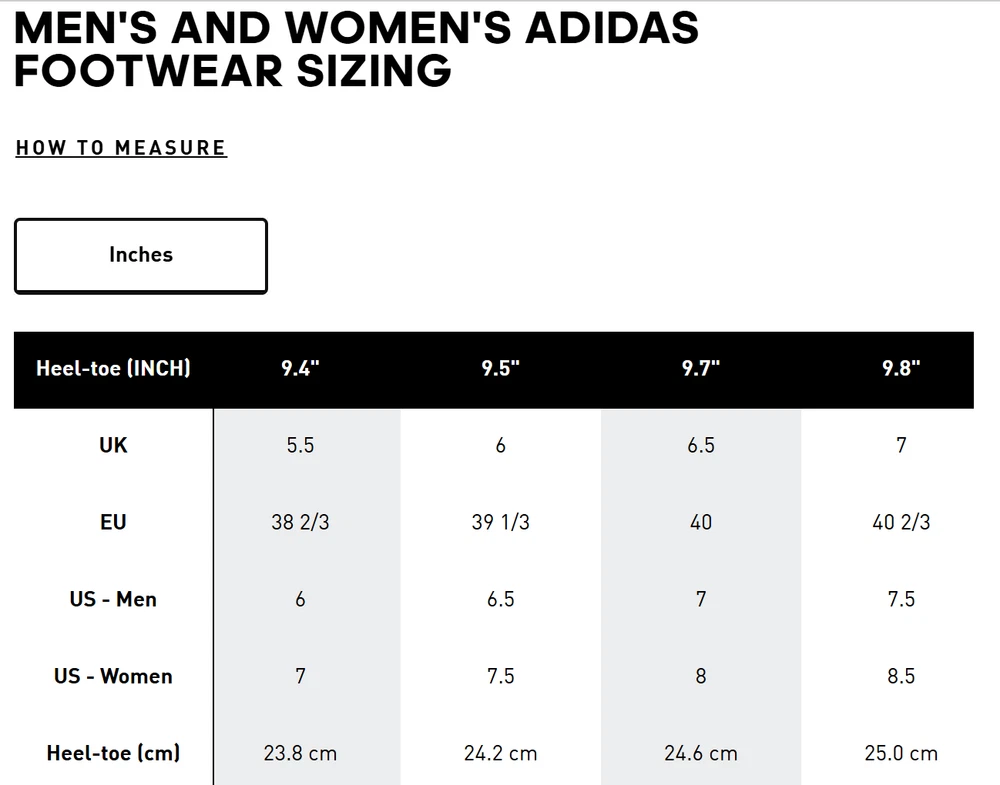Click US Men size 6.5 cell

click(500, 599)
